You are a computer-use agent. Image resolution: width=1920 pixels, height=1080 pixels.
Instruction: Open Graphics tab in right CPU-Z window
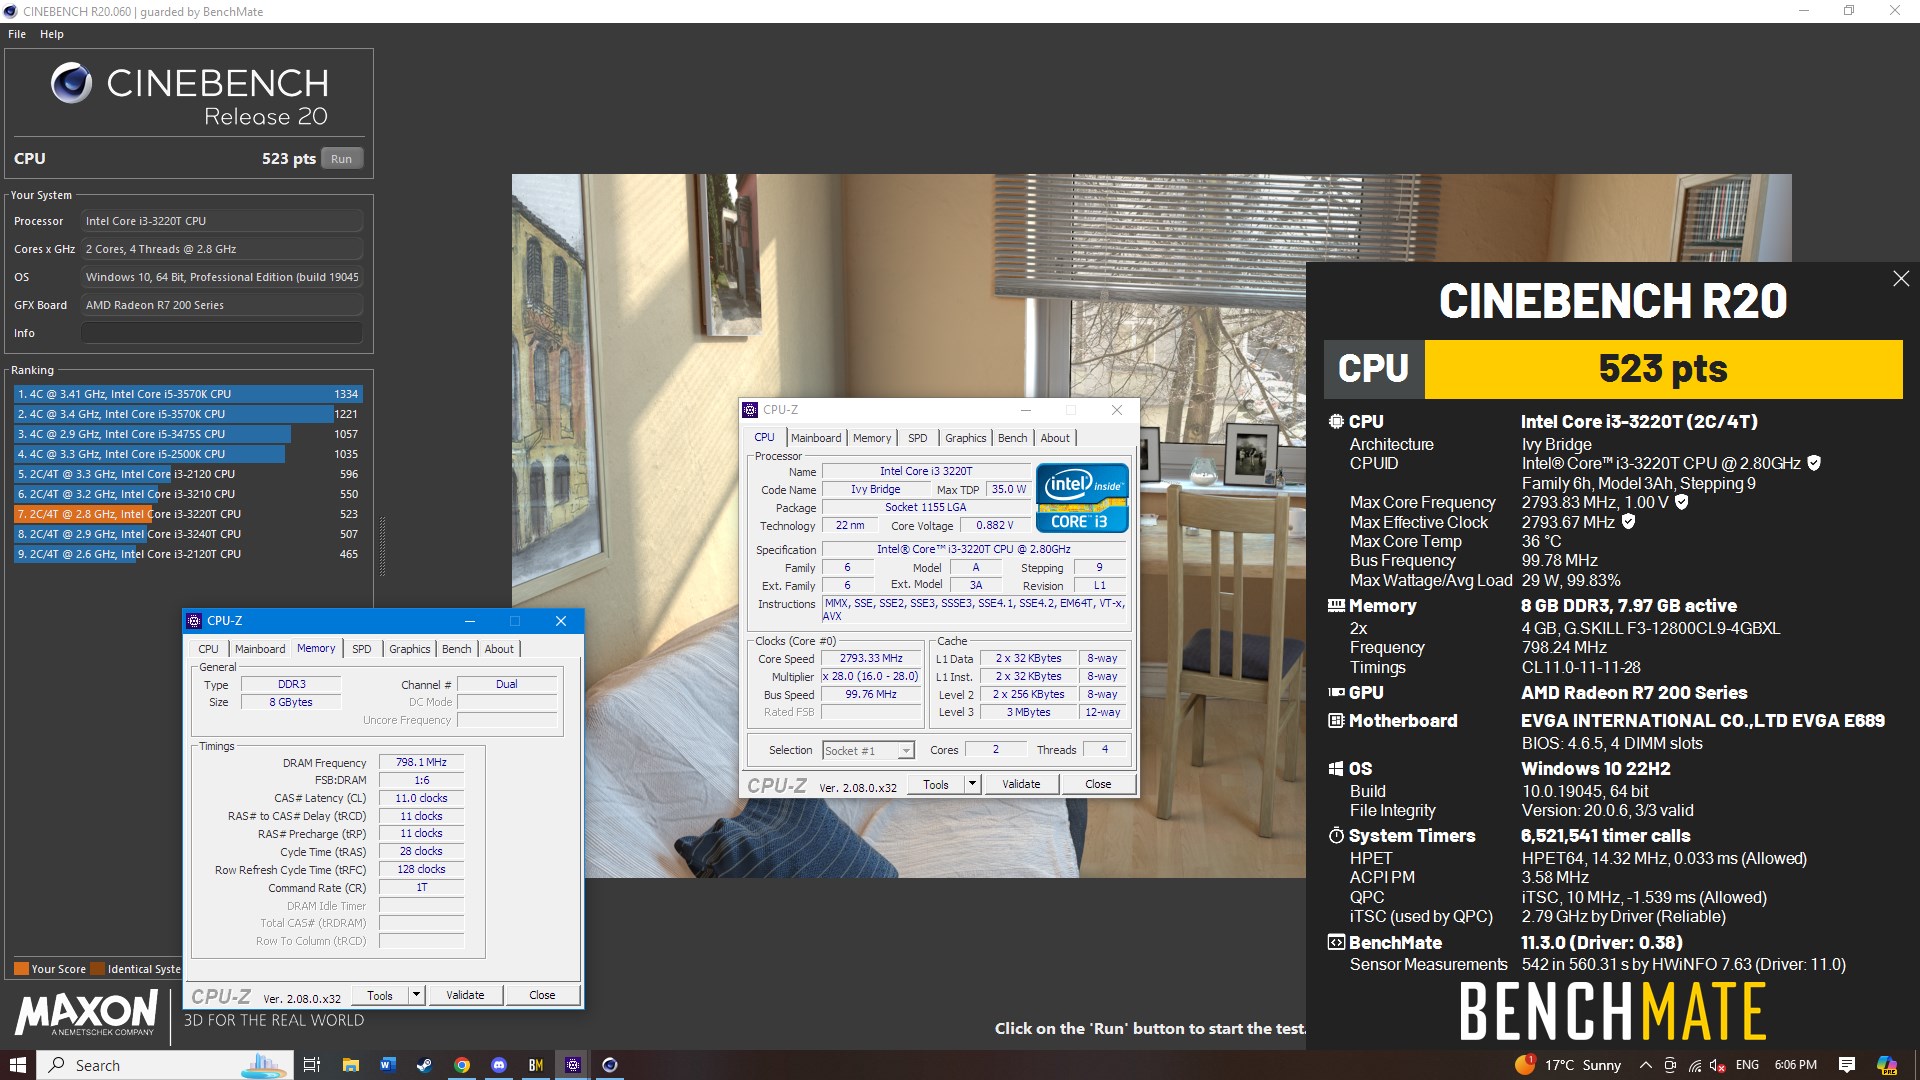coord(965,438)
